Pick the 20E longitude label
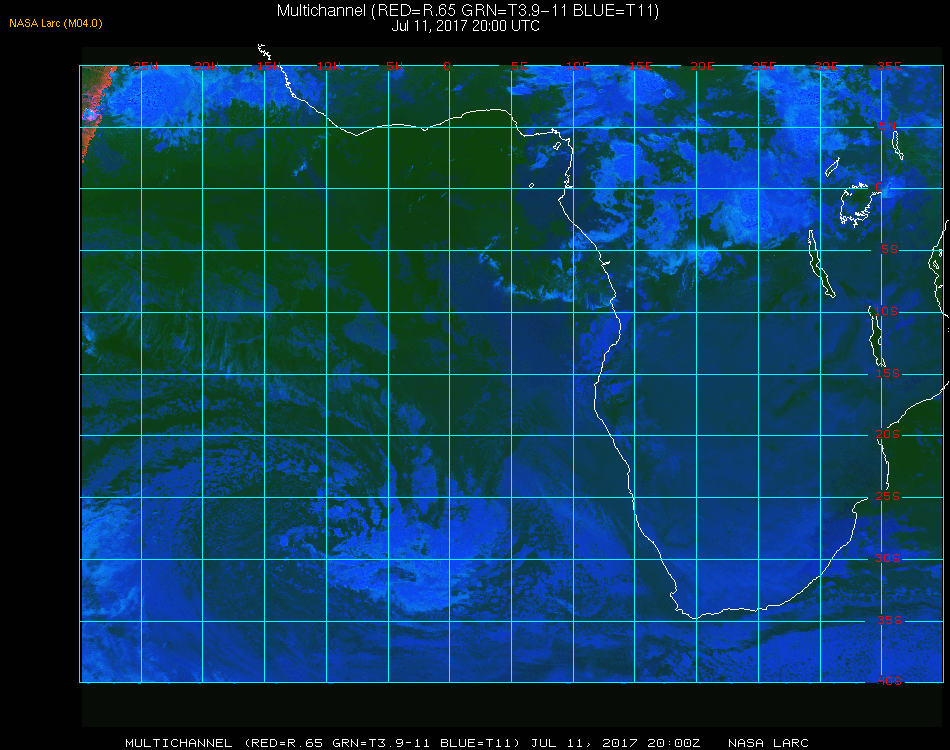This screenshot has height=750, width=950. (702, 66)
